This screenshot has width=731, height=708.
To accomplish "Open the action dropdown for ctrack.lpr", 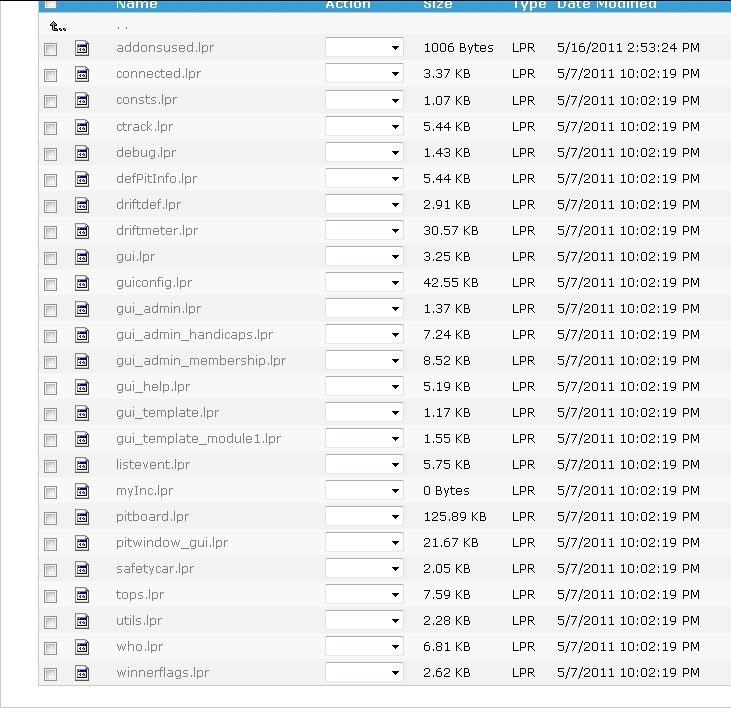I will pyautogui.click(x=364, y=127).
